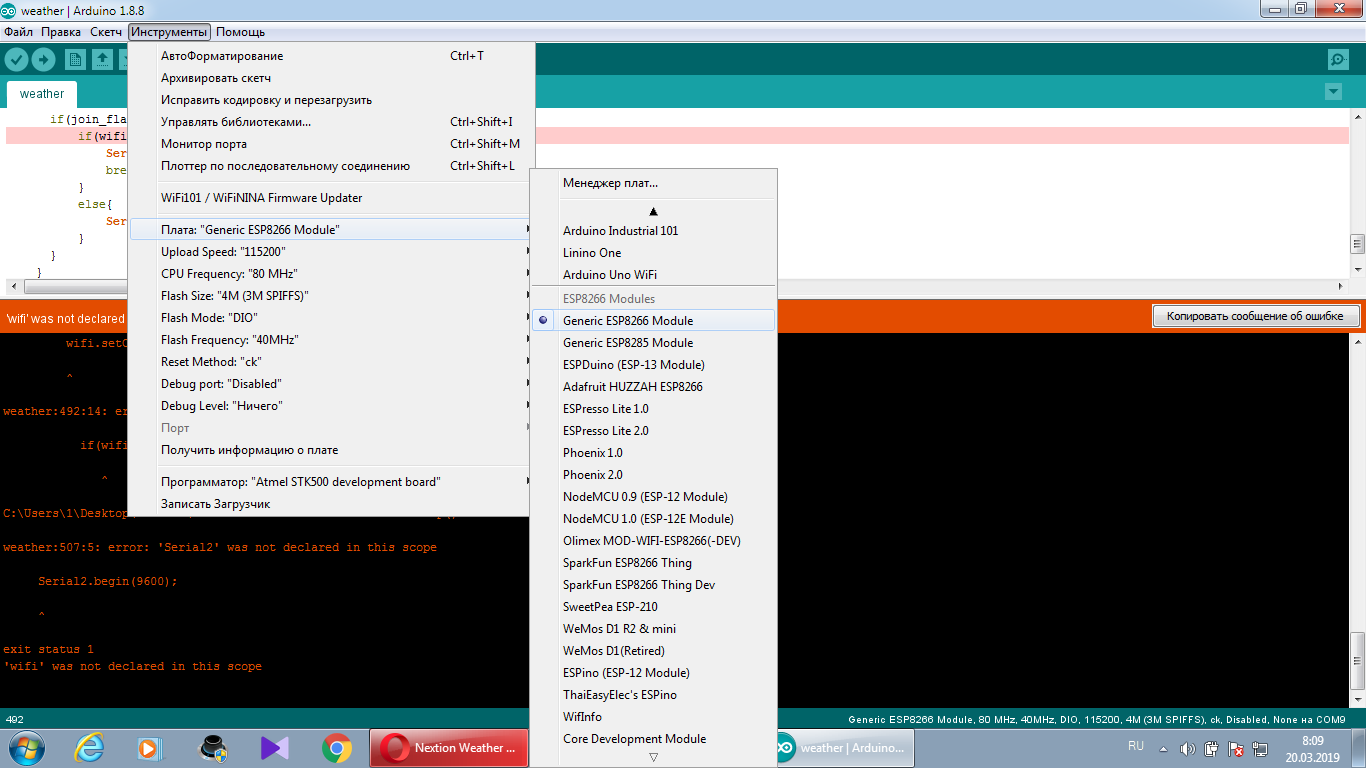
Task: Open Windows Media Player from the taskbar
Action: pos(150,748)
